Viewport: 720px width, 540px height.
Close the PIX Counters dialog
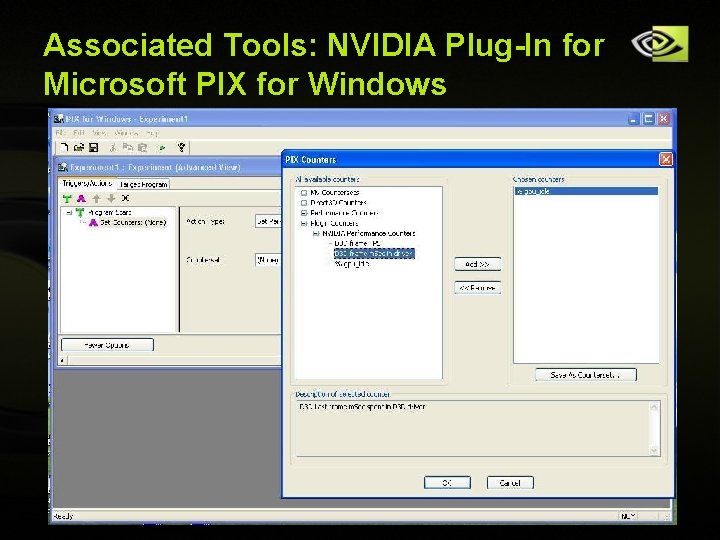[x=665, y=159]
